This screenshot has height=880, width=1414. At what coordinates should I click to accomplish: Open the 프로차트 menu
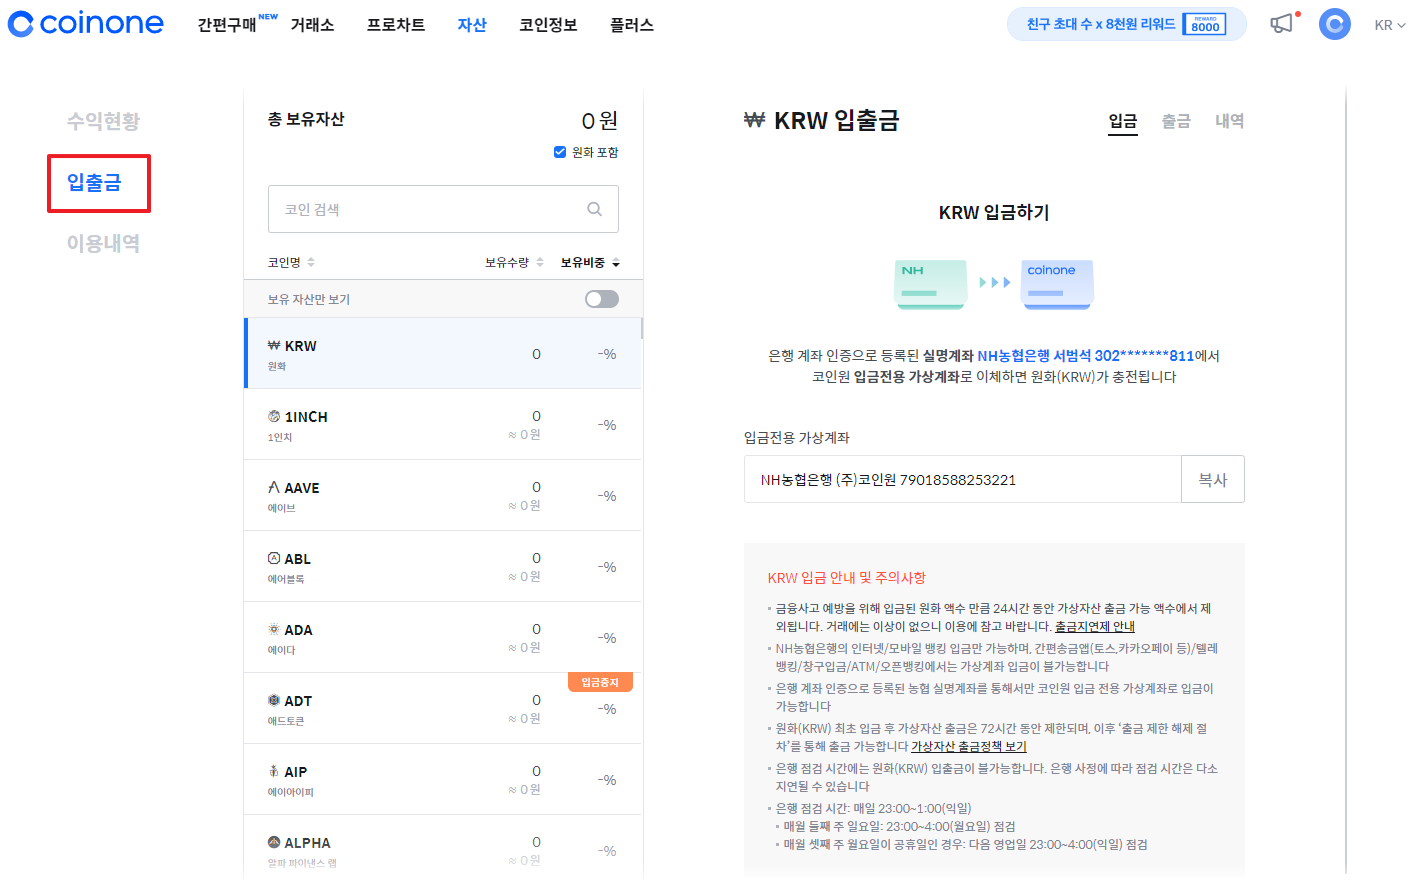[396, 25]
